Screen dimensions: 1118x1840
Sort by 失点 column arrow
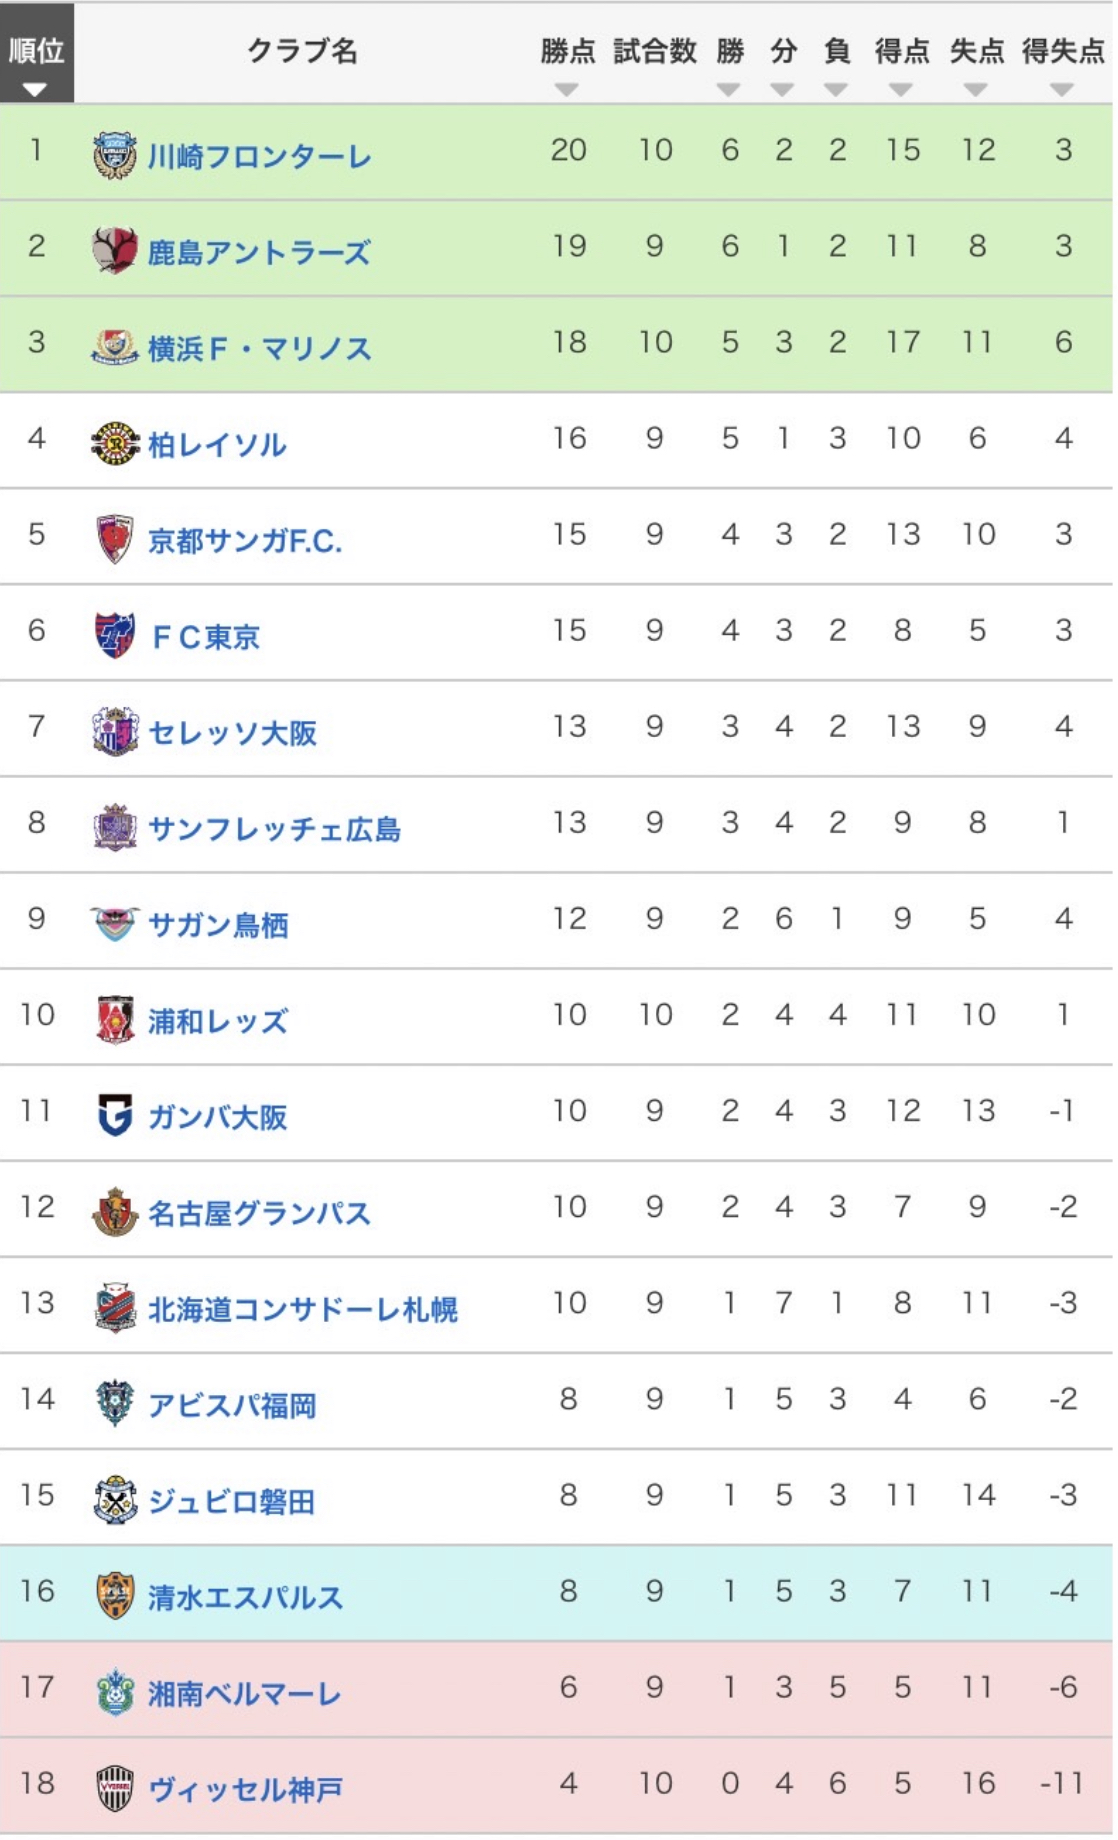pos(976,90)
